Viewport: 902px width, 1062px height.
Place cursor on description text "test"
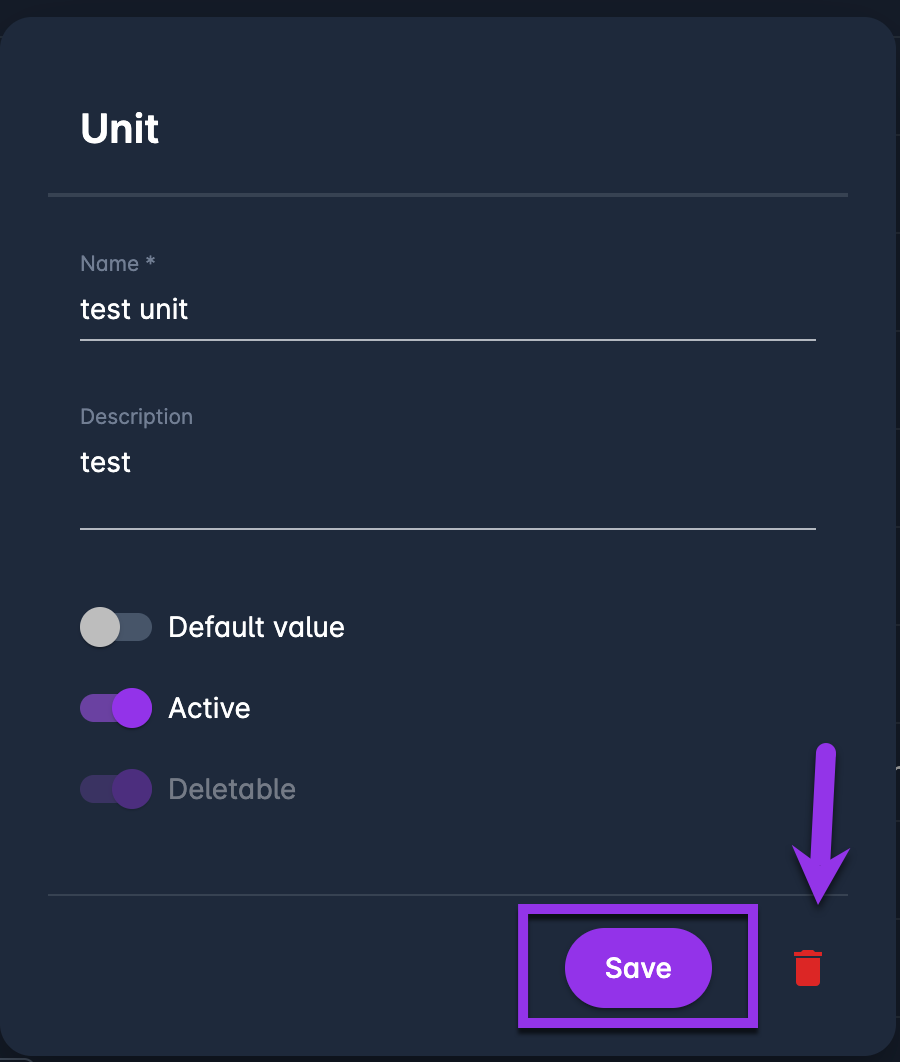pos(105,463)
